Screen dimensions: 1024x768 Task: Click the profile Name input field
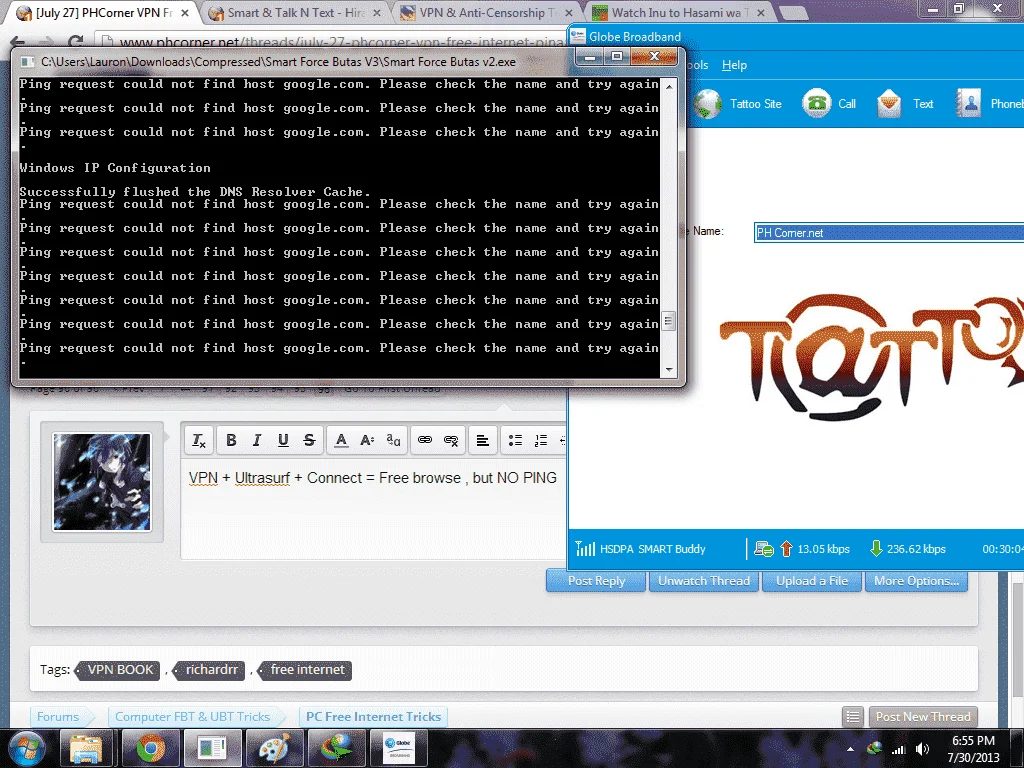889,232
